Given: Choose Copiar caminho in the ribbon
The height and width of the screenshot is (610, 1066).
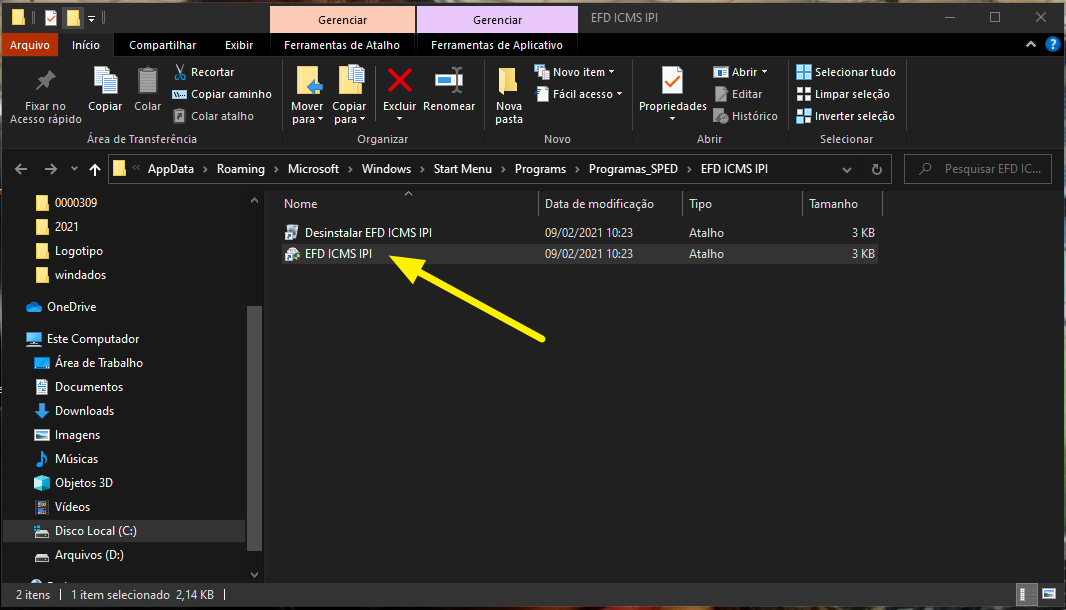Looking at the screenshot, I should coord(222,94).
